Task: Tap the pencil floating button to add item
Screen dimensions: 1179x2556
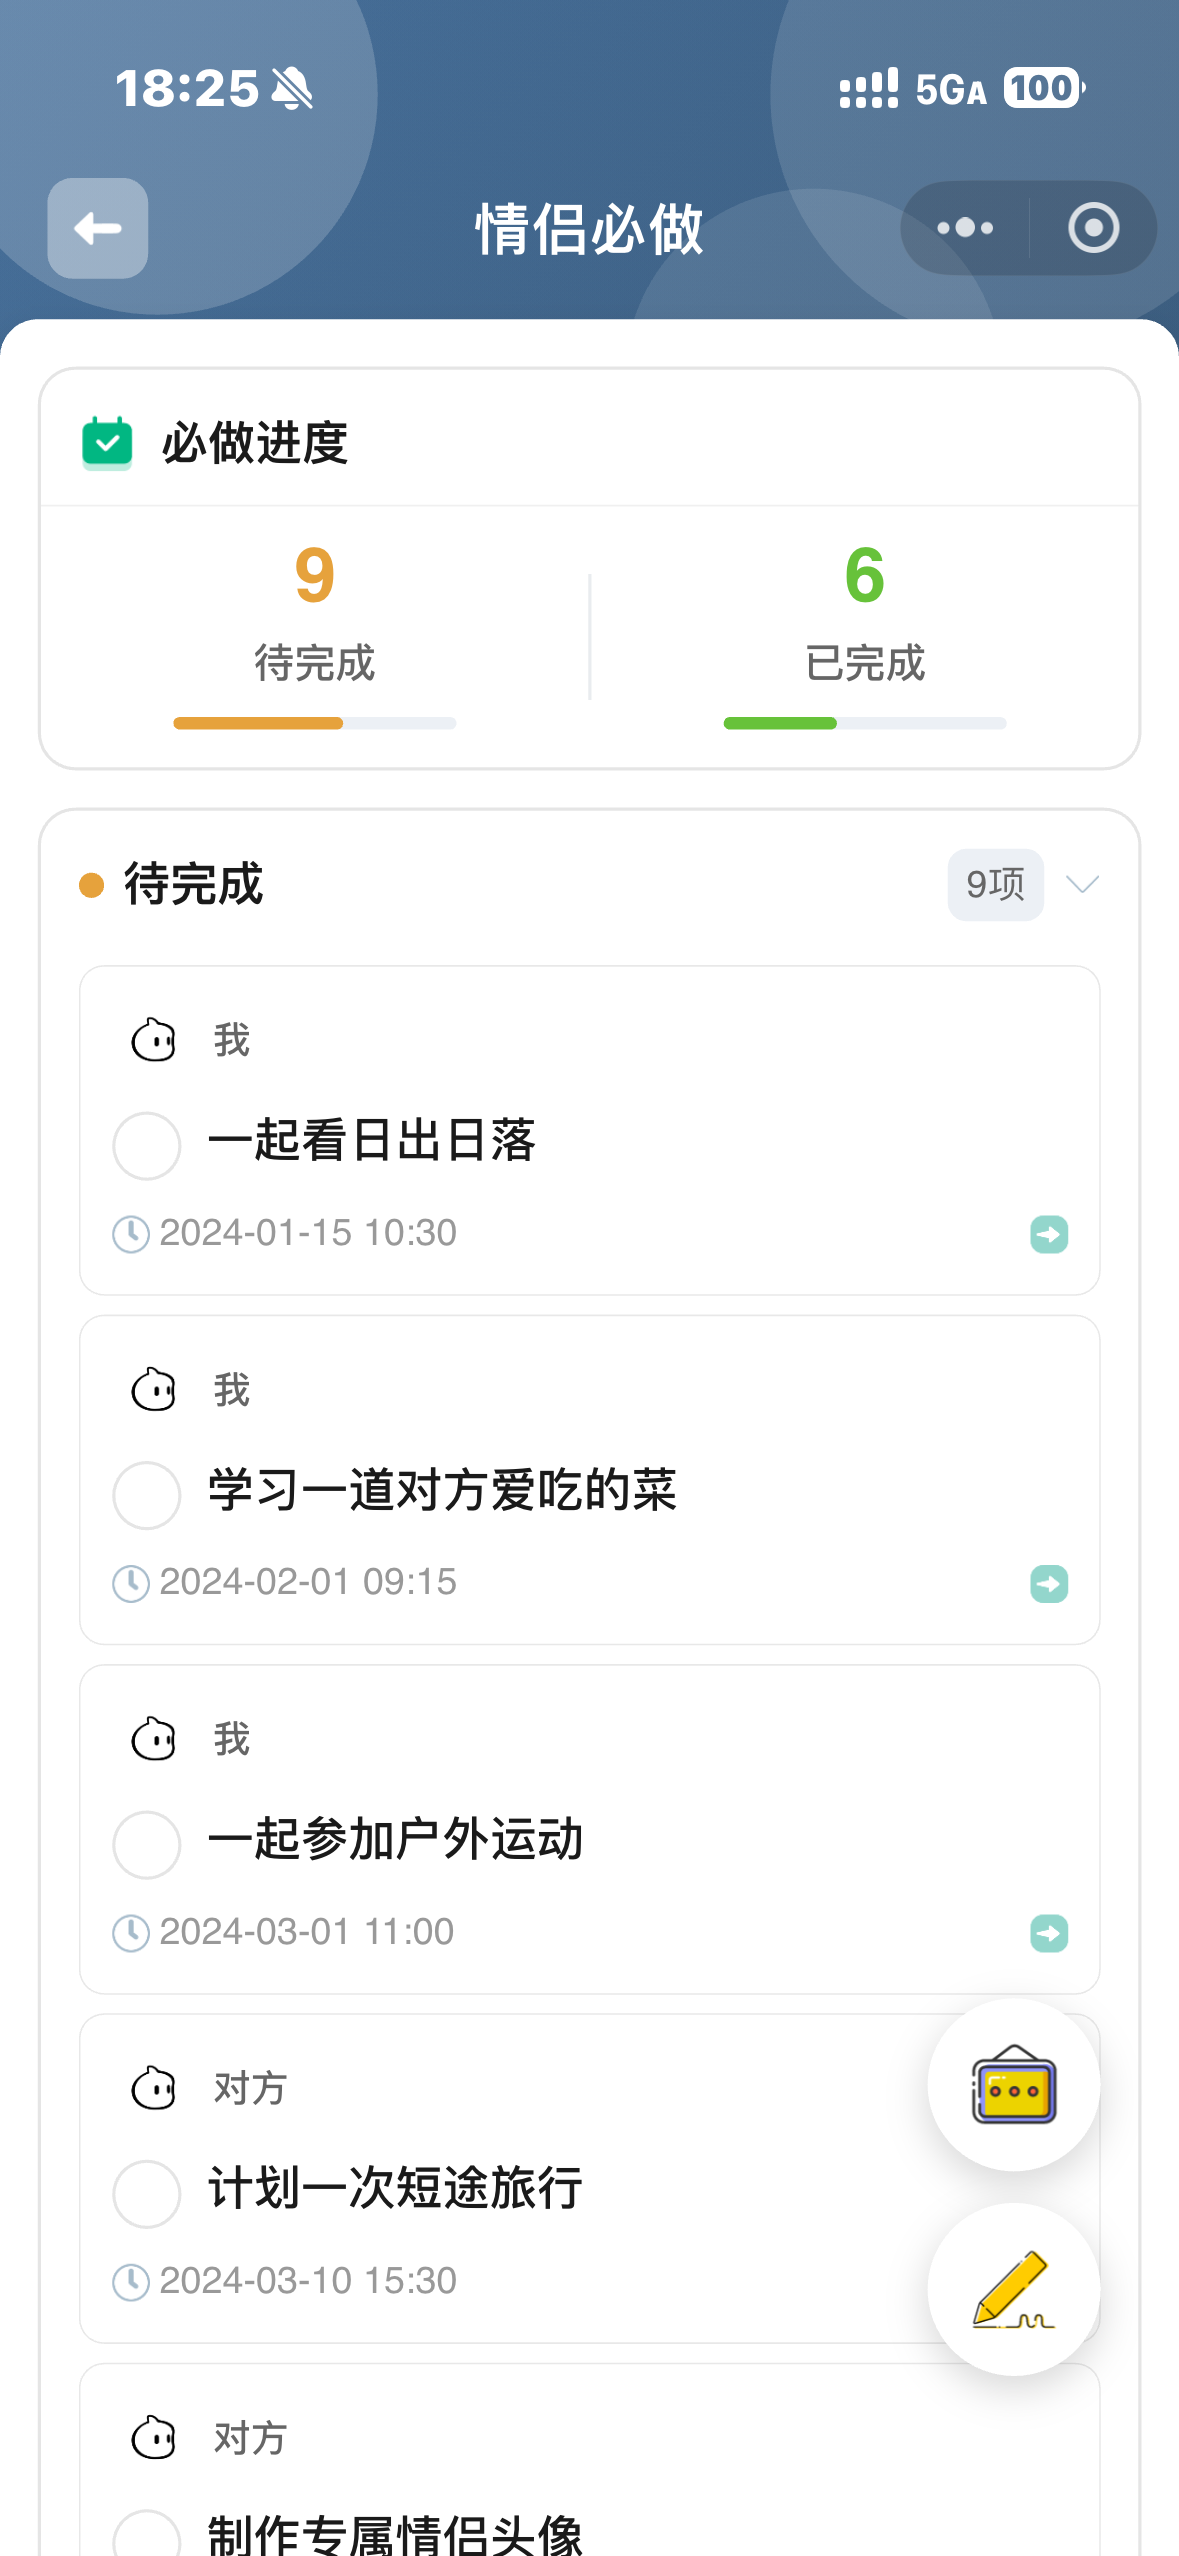Action: point(1013,2288)
